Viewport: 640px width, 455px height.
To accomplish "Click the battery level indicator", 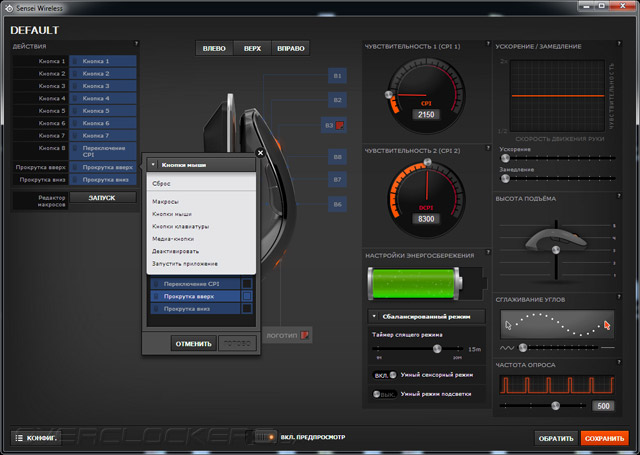I will pyautogui.click(x=414, y=284).
